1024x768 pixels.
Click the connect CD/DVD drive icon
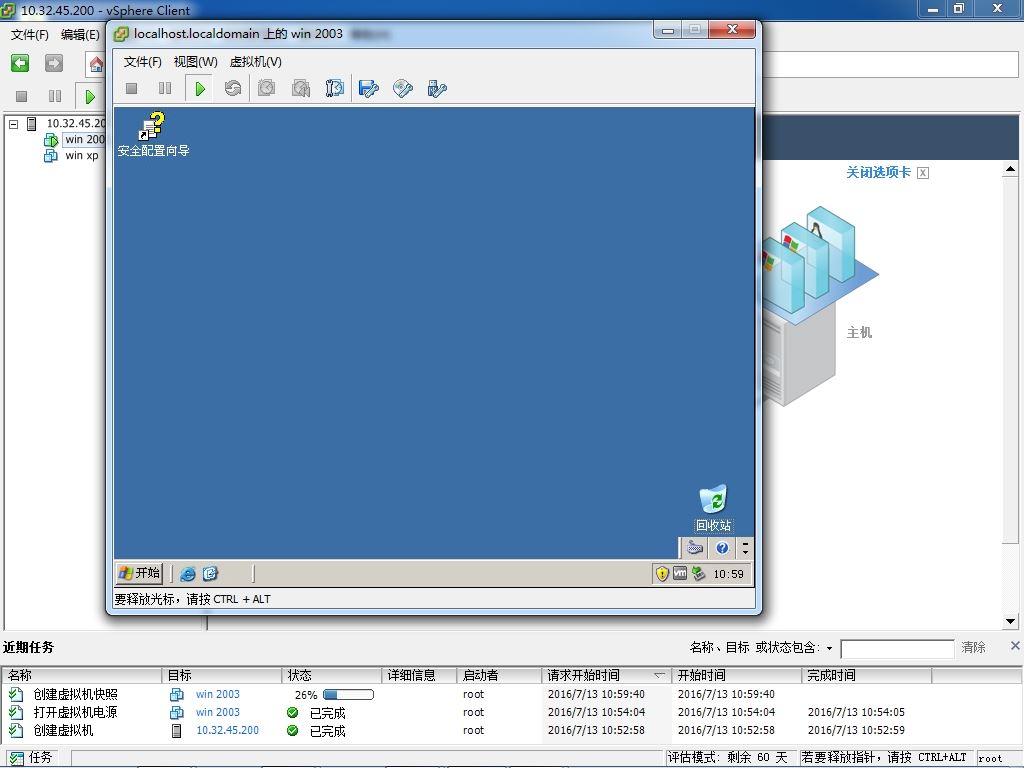click(403, 88)
